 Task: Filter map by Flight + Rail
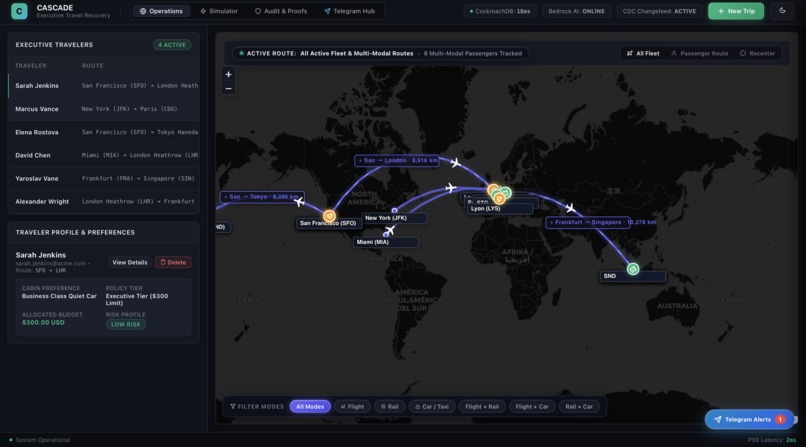point(482,406)
